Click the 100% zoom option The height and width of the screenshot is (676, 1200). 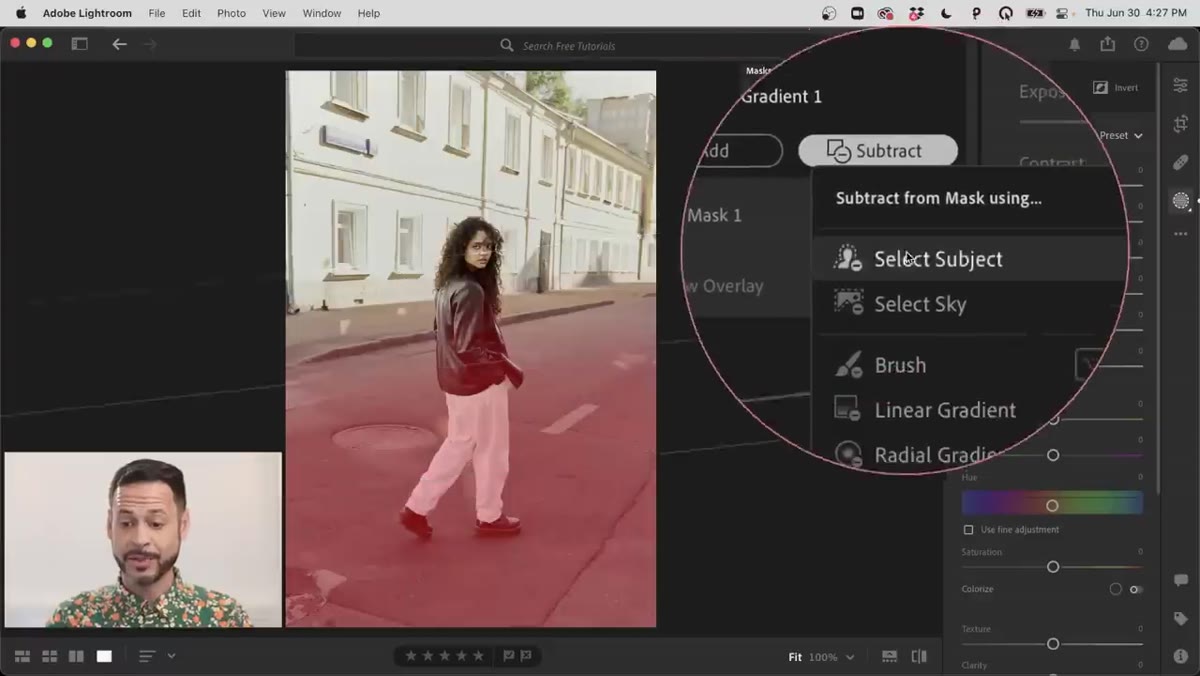(823, 657)
